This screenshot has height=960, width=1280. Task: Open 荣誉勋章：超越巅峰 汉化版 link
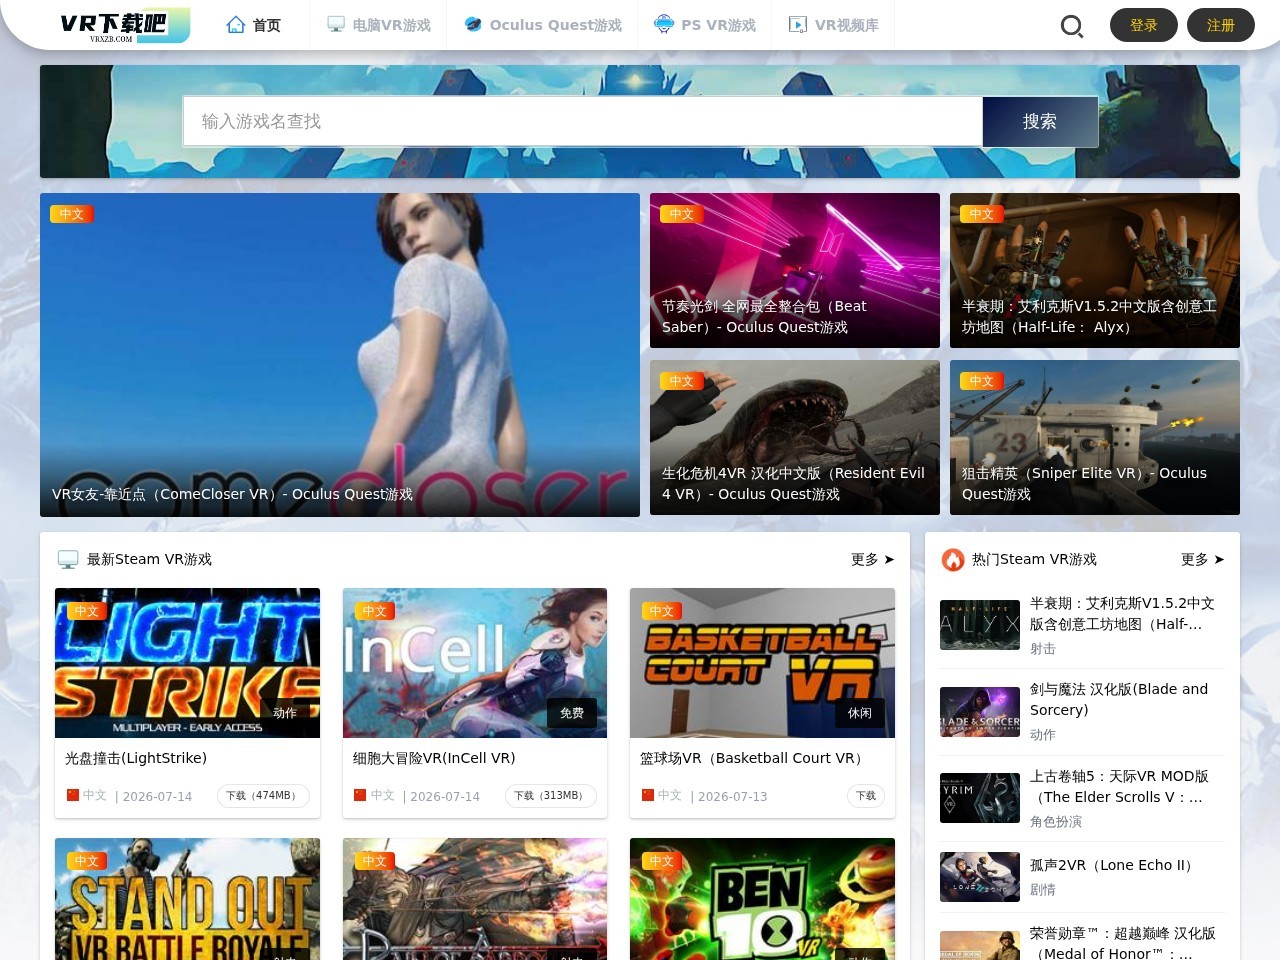[1123, 942]
